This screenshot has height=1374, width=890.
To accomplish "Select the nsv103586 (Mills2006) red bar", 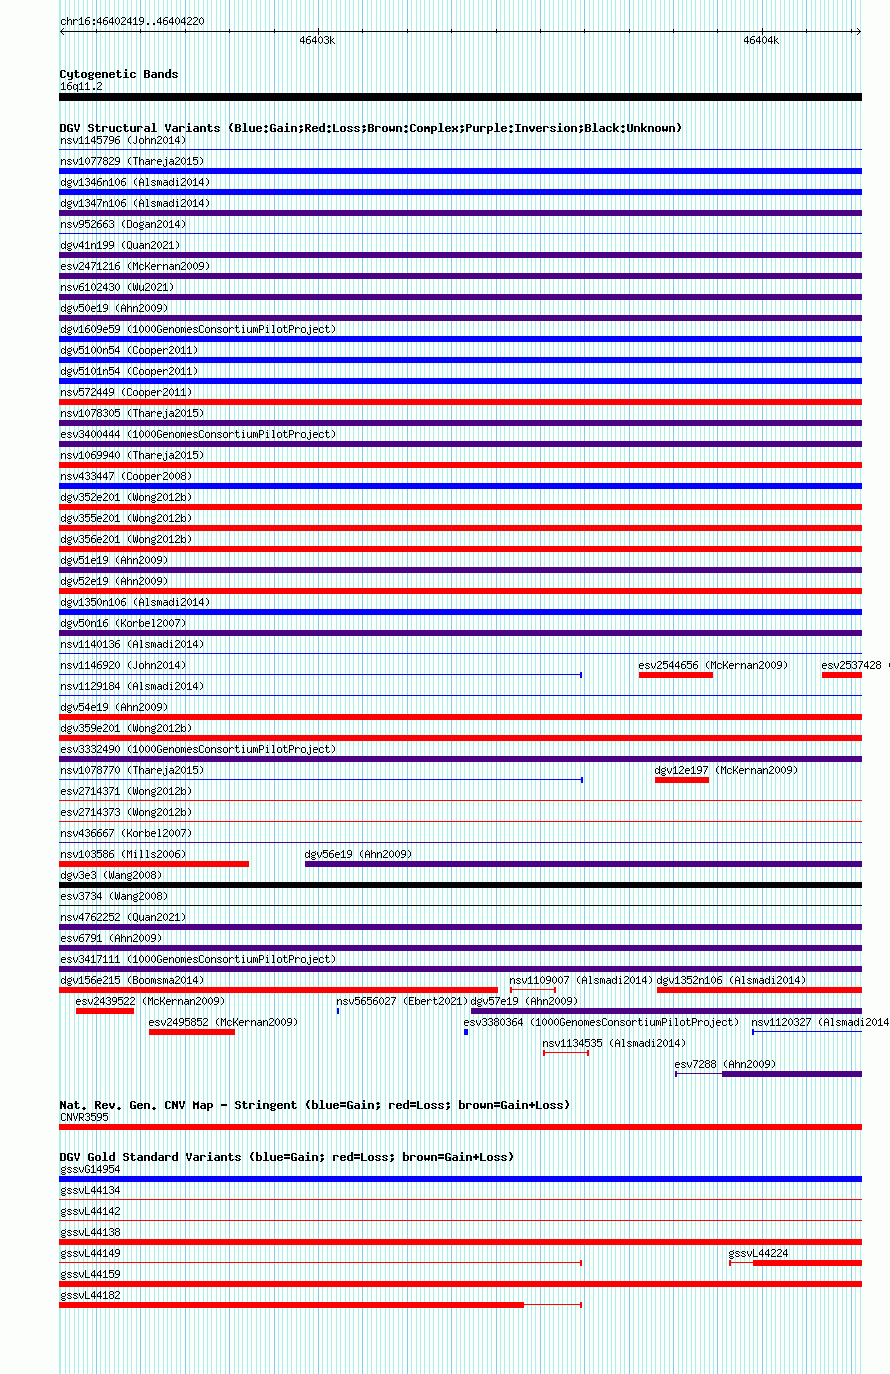I will click(154, 864).
